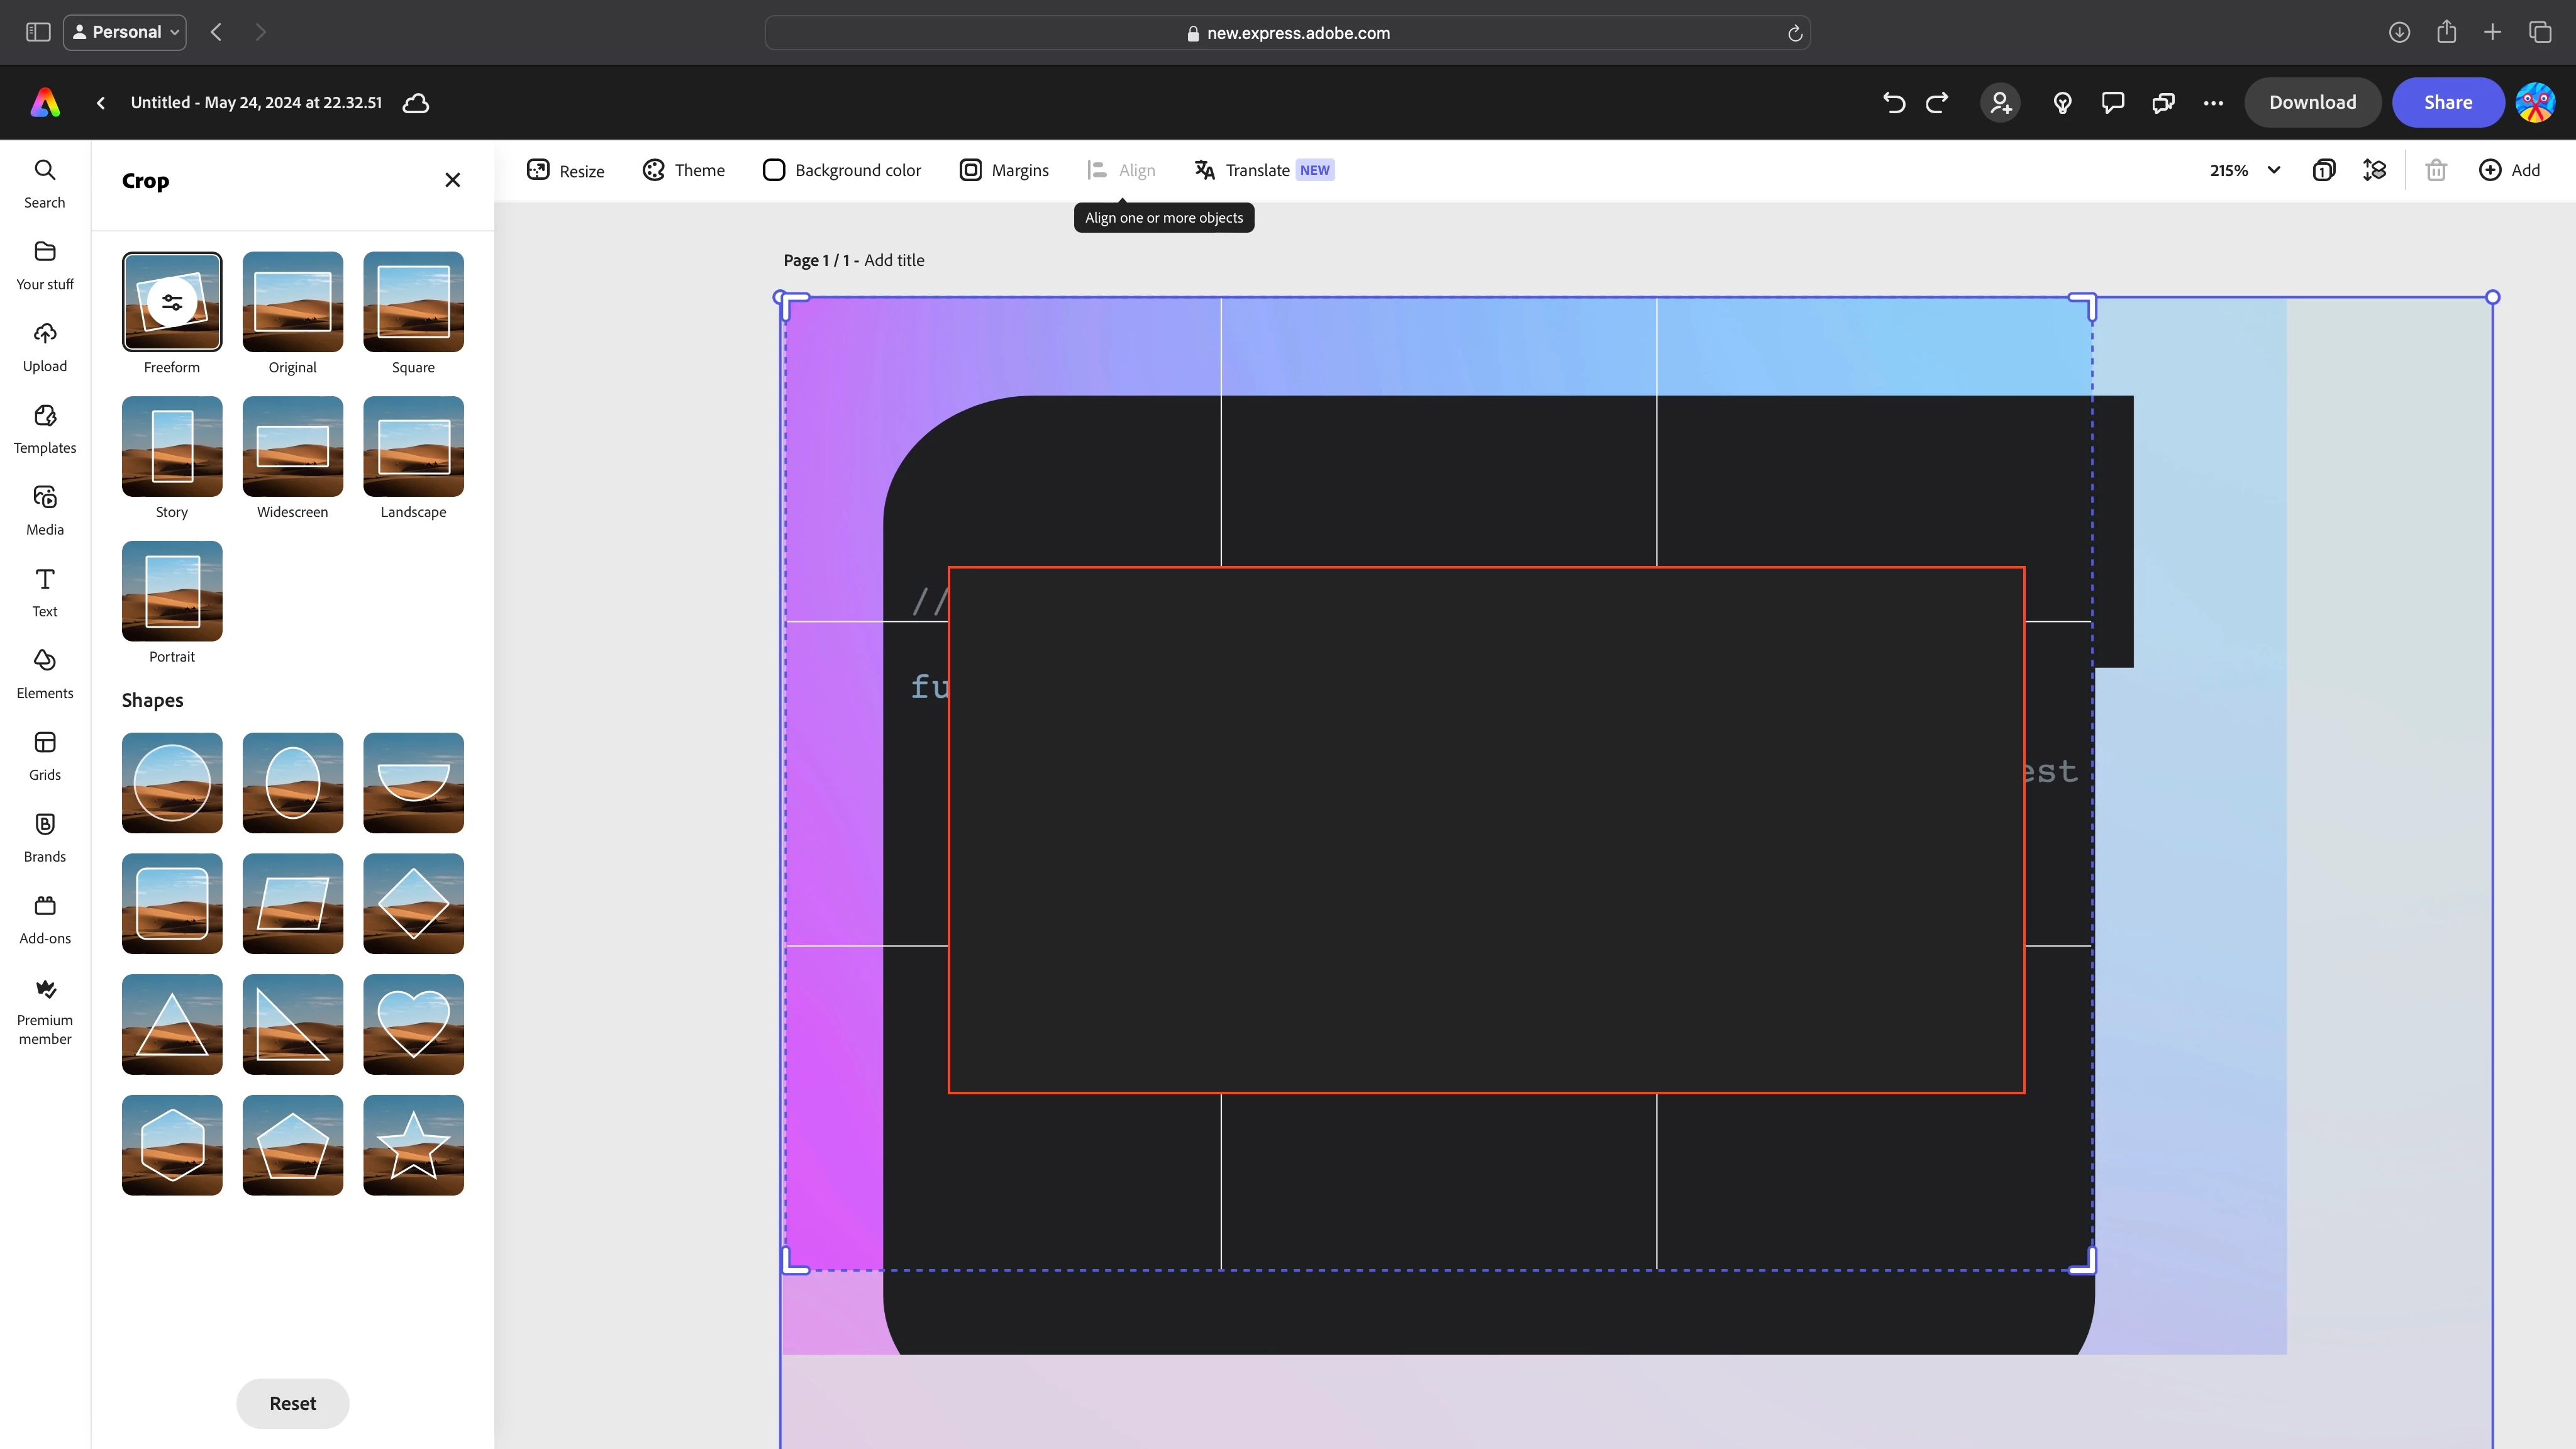This screenshot has height=1449, width=2576.
Task: Open the Personal profile dropdown
Action: [125, 32]
